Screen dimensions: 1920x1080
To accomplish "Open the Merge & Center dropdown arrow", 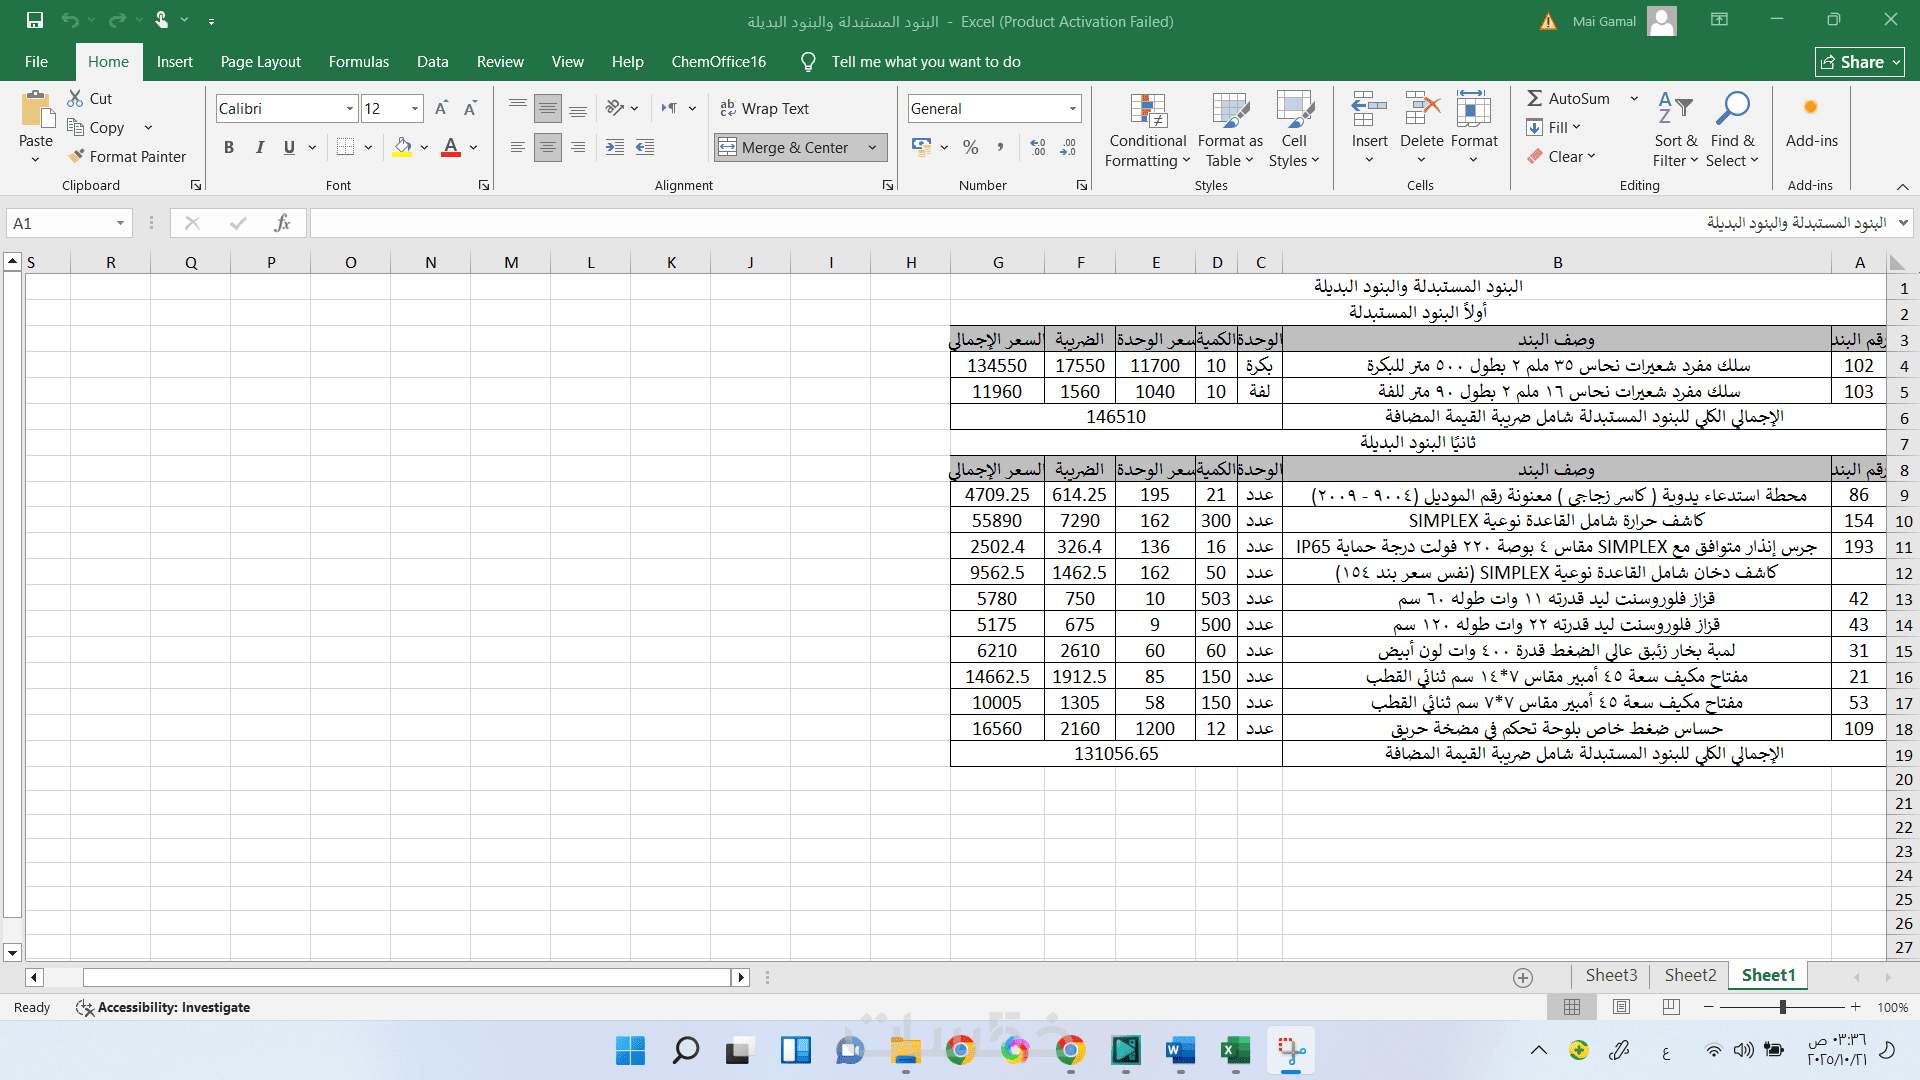I will coord(872,147).
